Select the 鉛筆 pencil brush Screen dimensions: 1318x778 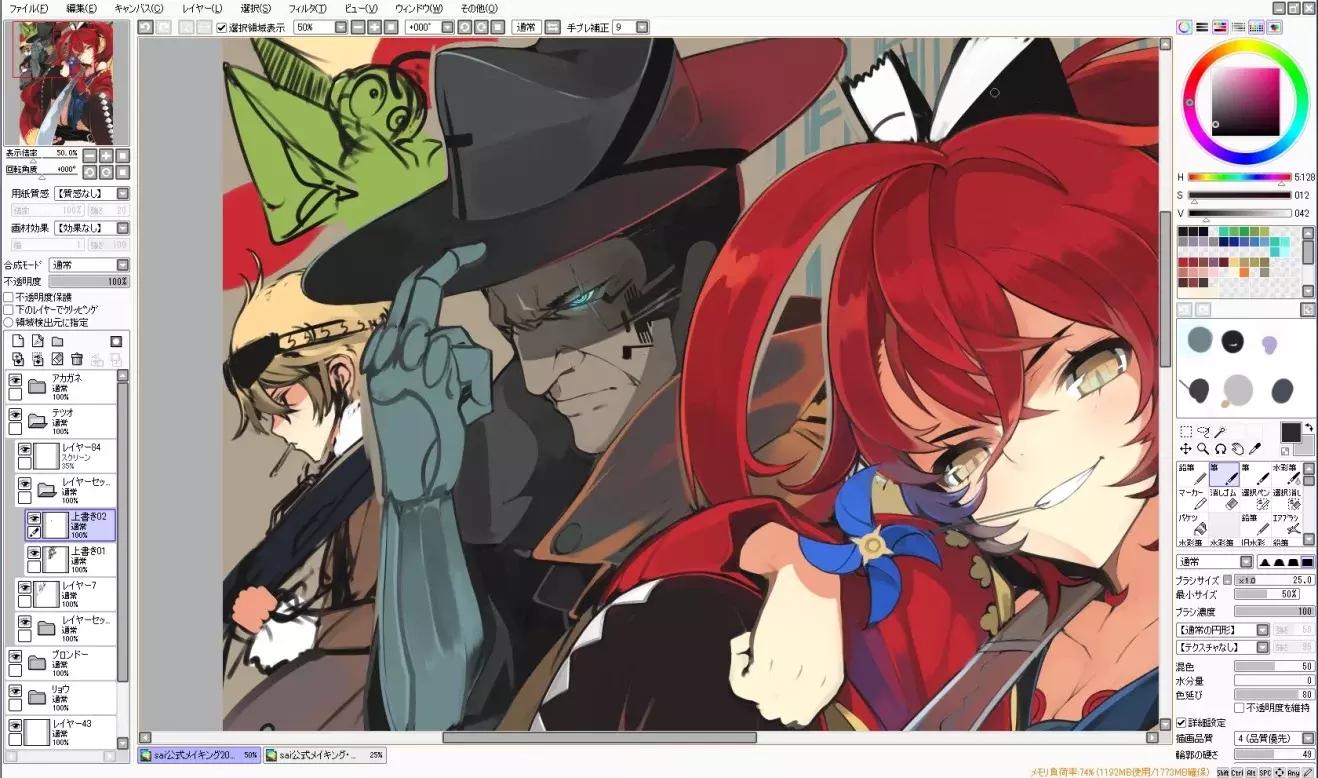click(x=1193, y=474)
